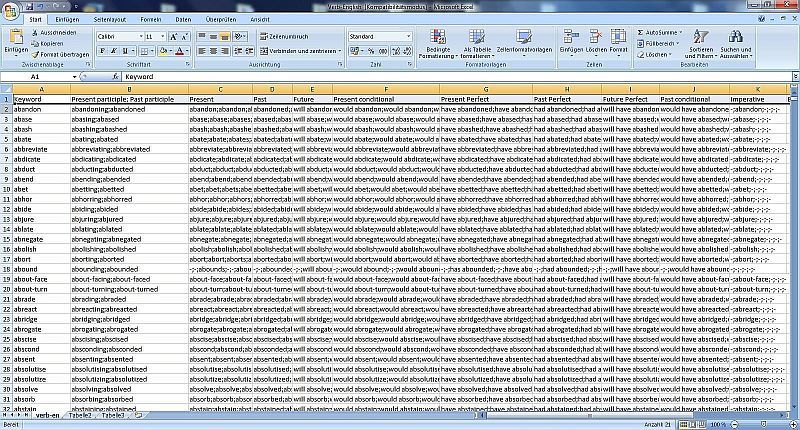Open the Tabelle3 sheet tab

(113, 416)
